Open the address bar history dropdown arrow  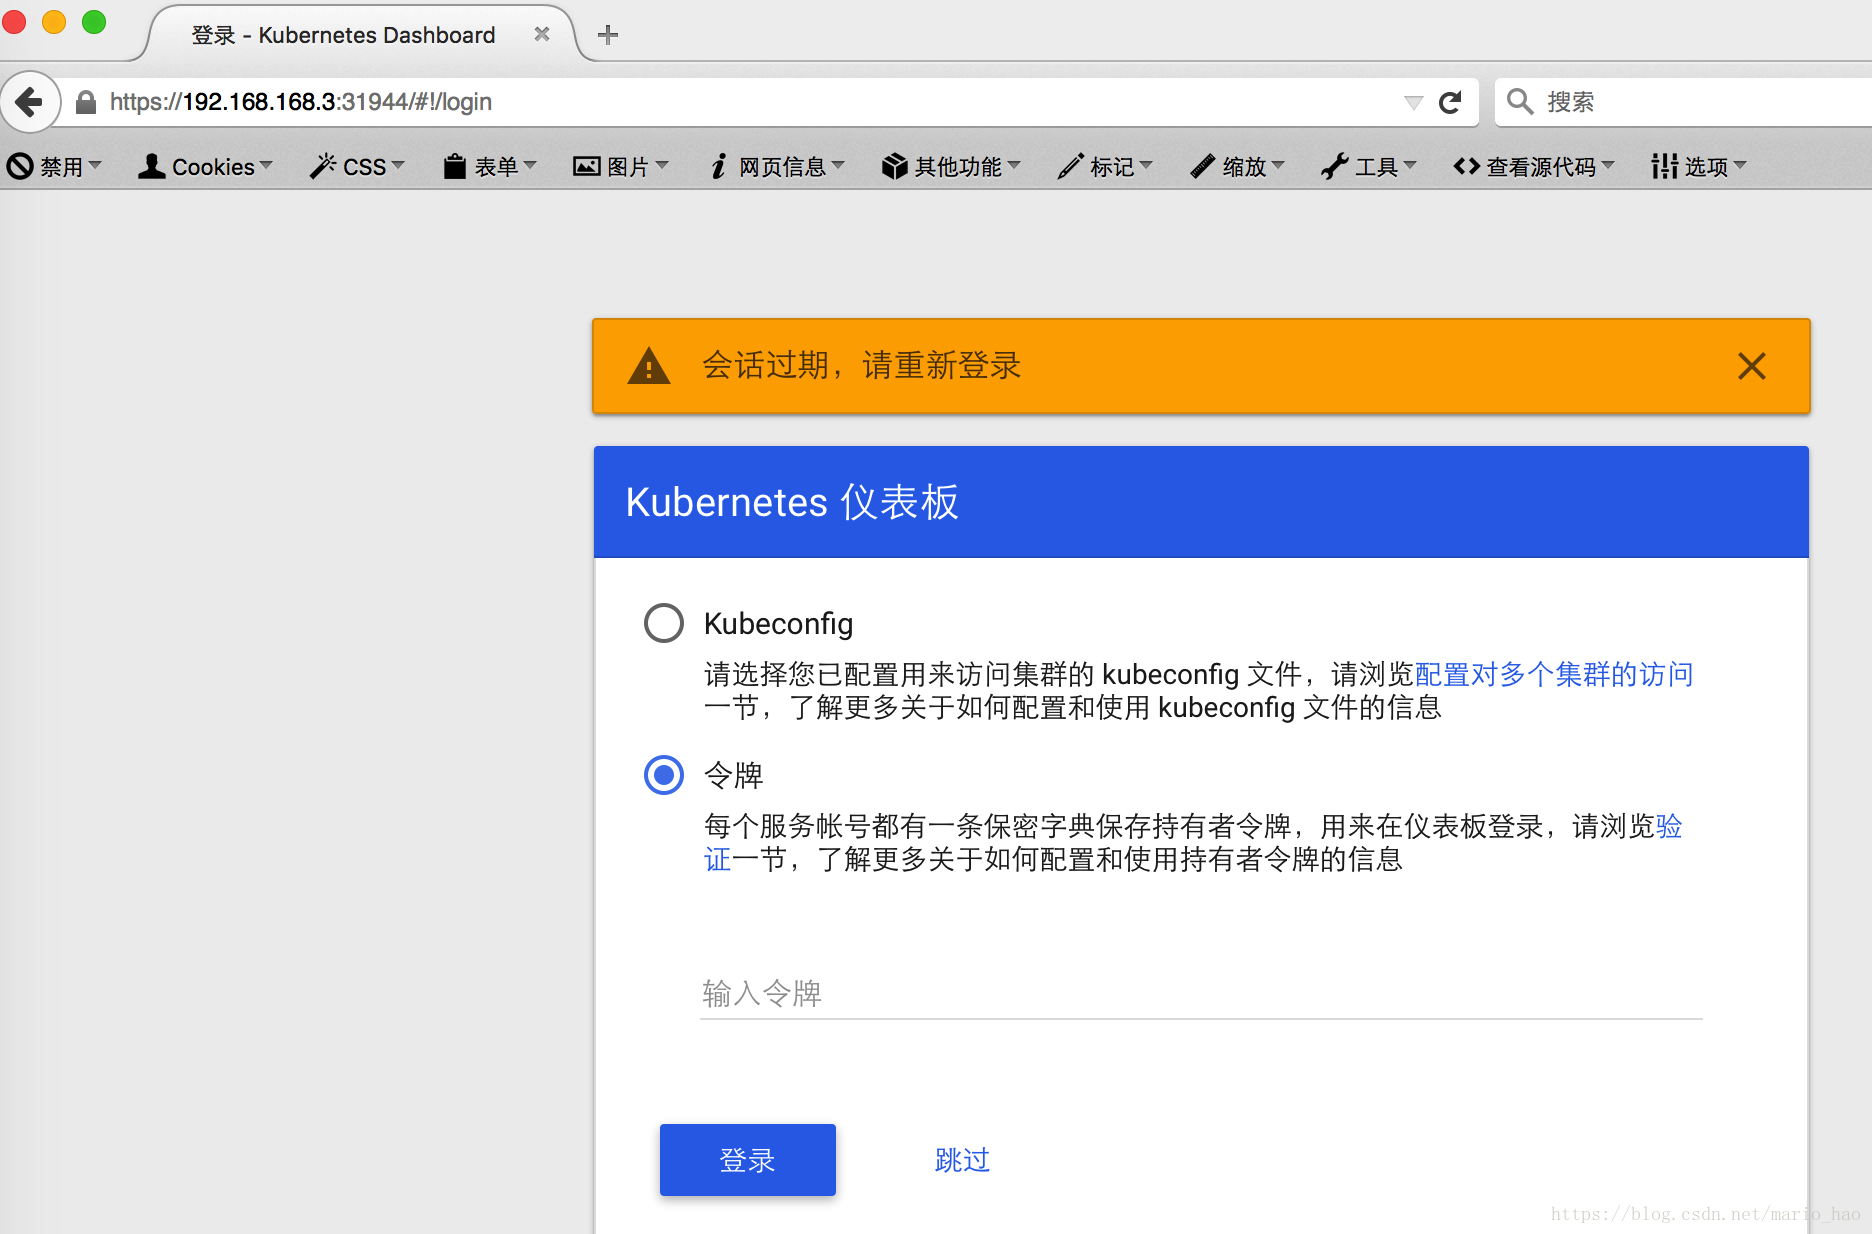click(x=1413, y=102)
